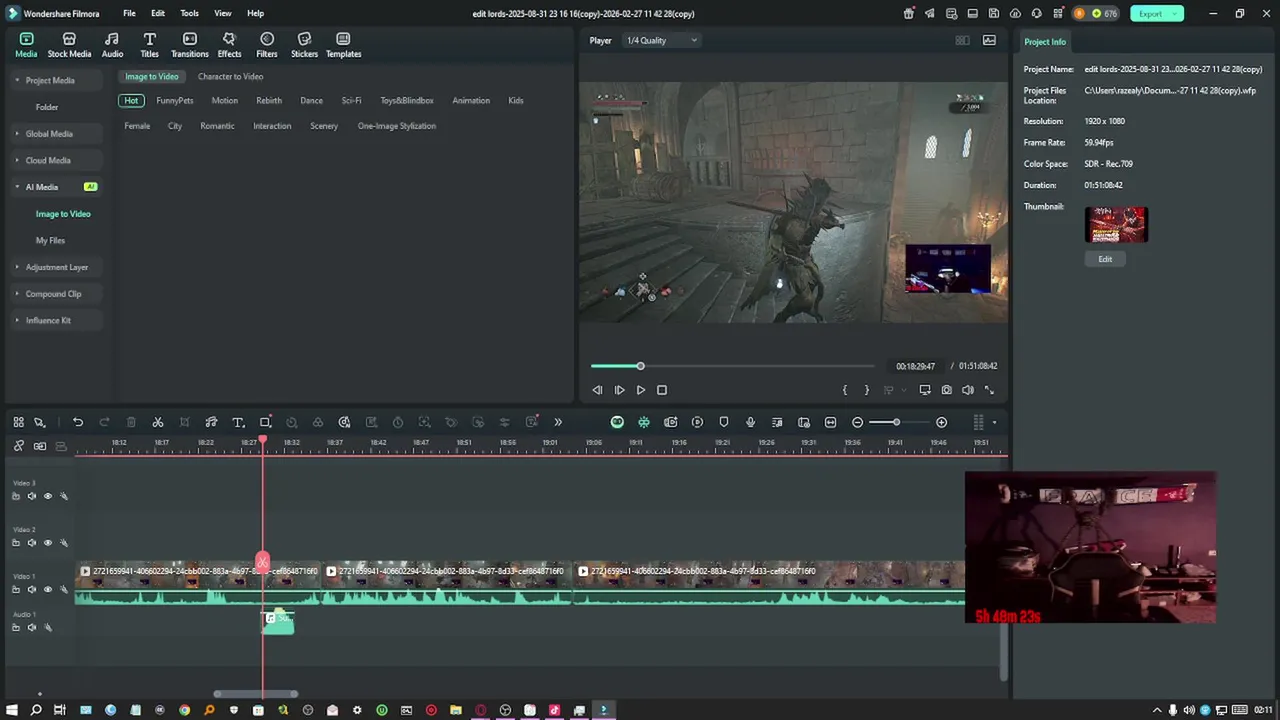
Task: Show more timeline tools with double chevron
Action: [x=558, y=422]
